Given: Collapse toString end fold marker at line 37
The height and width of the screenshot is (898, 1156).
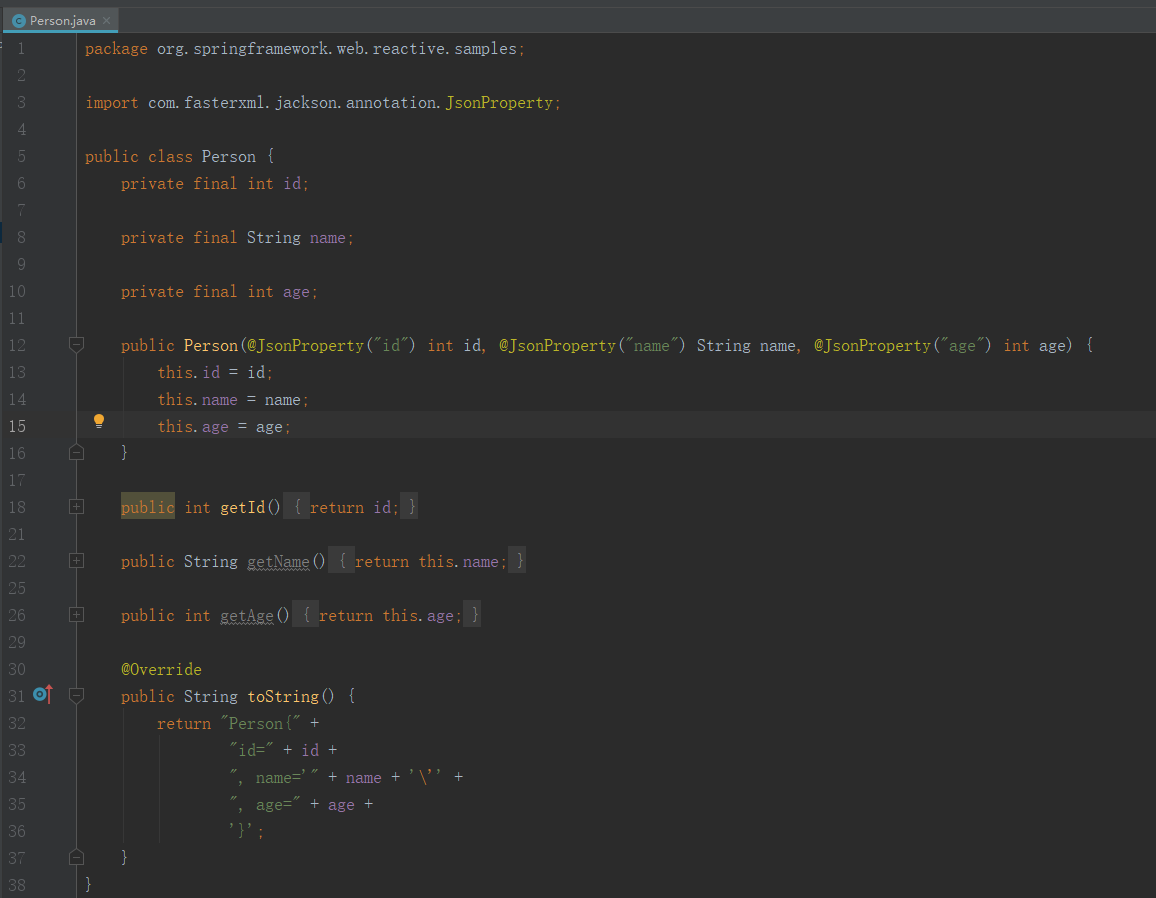Looking at the screenshot, I should [x=76, y=857].
